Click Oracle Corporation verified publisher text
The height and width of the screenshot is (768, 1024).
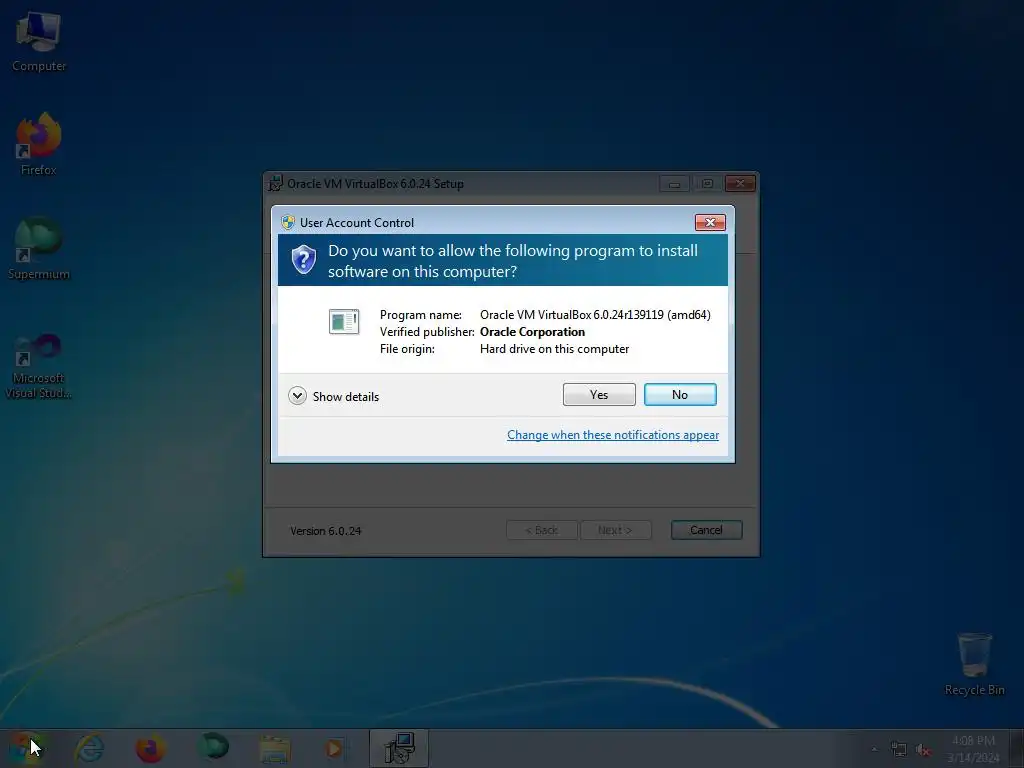pyautogui.click(x=532, y=332)
